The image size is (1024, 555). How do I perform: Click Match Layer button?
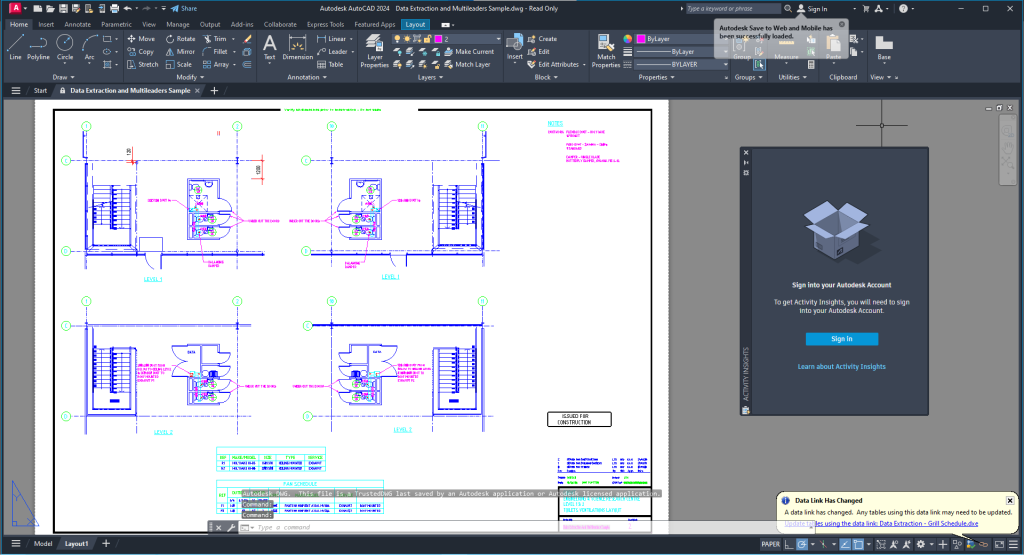[x=467, y=65]
